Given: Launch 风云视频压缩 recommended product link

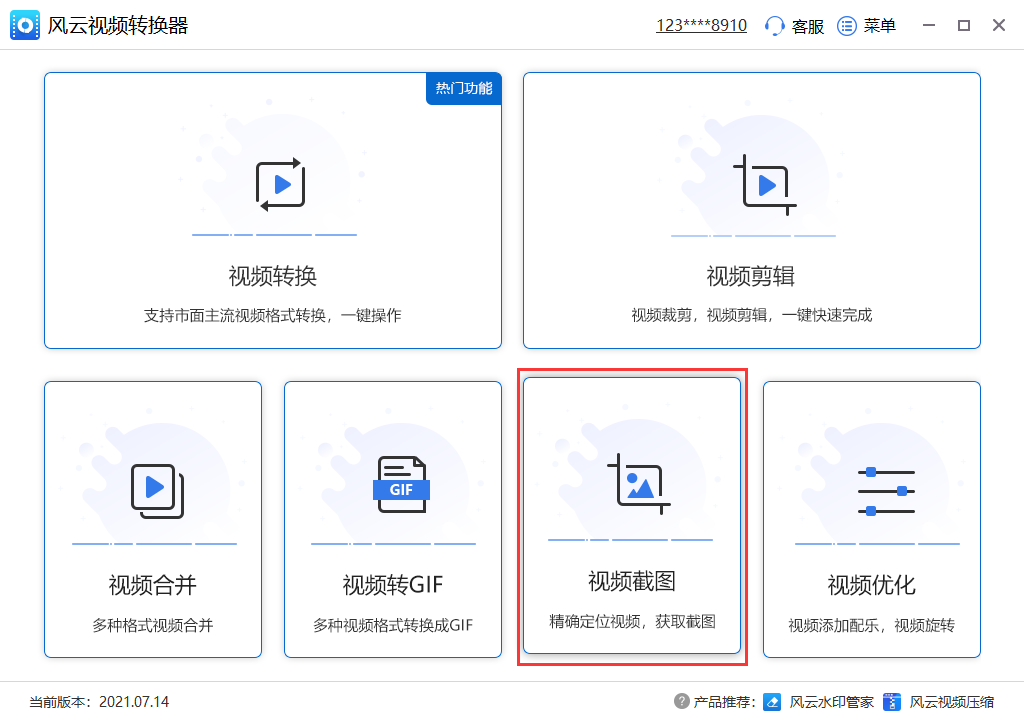Looking at the screenshot, I should pos(952,702).
